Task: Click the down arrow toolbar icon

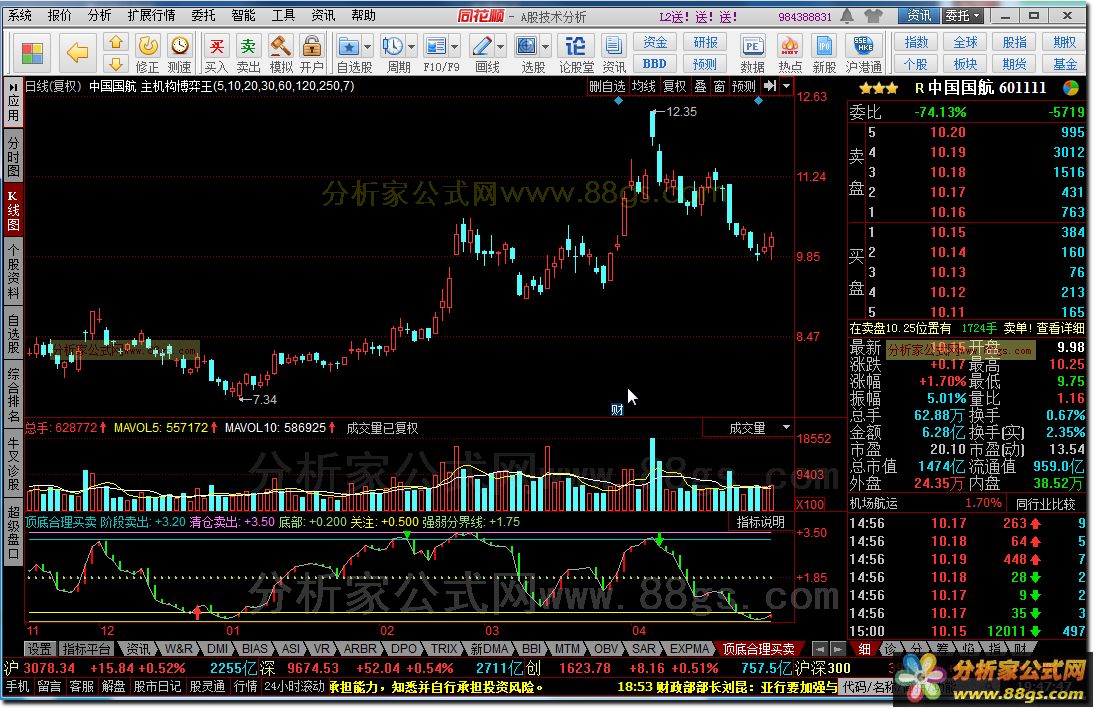Action: [x=116, y=64]
